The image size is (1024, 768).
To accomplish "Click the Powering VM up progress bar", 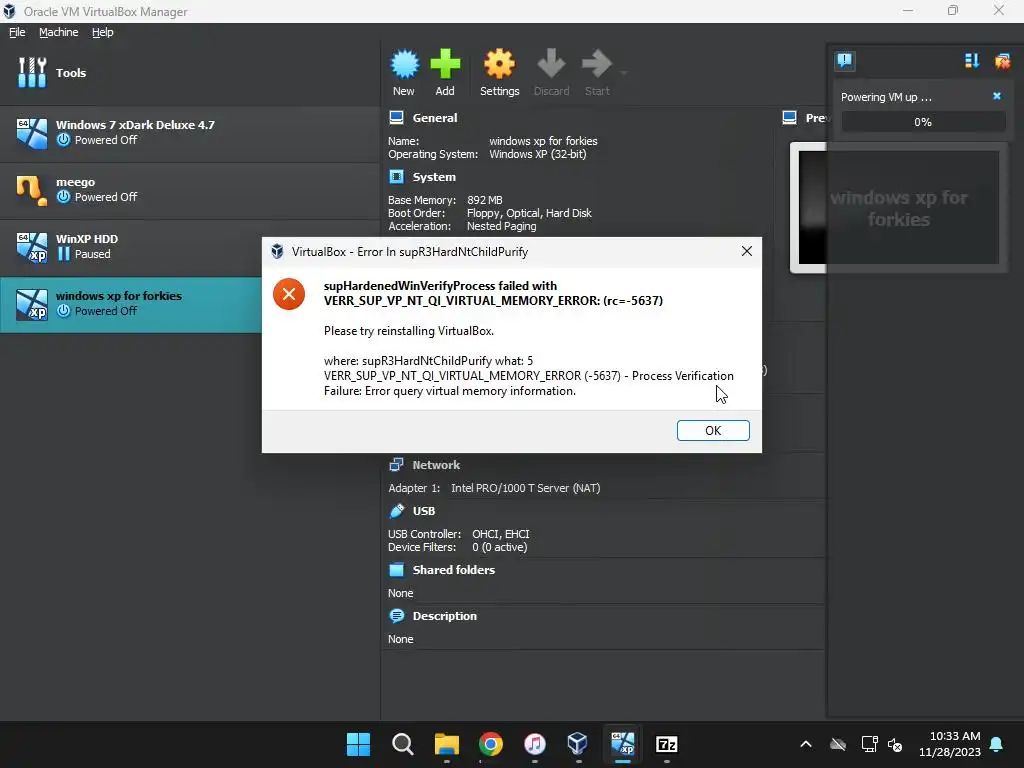I will pyautogui.click(x=923, y=121).
